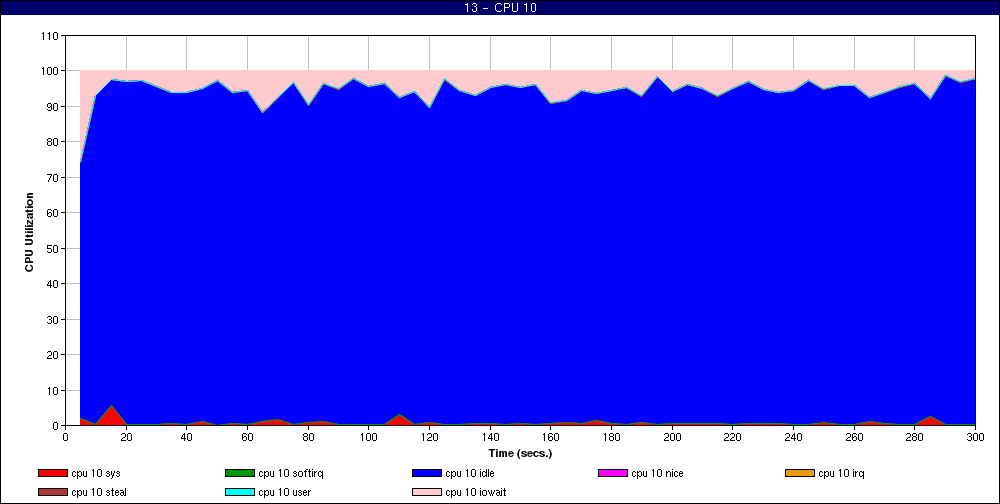This screenshot has height=504, width=1000.
Task: Click the brown cpu 10 steal legend swatch
Action: [53, 493]
